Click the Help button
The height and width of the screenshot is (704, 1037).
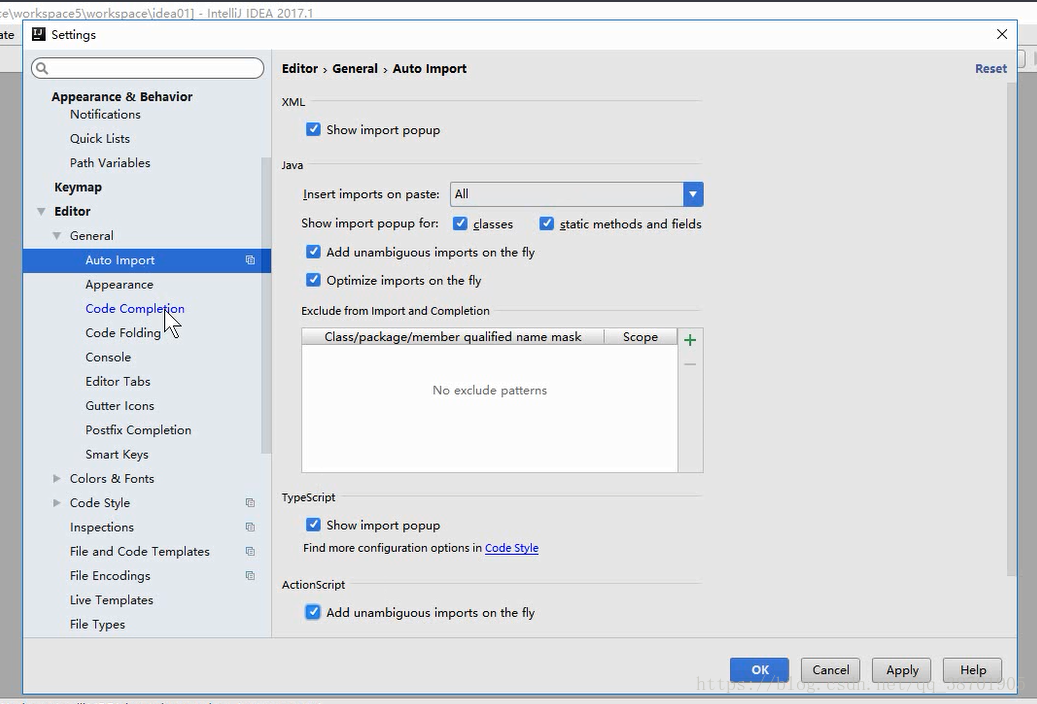point(973,670)
